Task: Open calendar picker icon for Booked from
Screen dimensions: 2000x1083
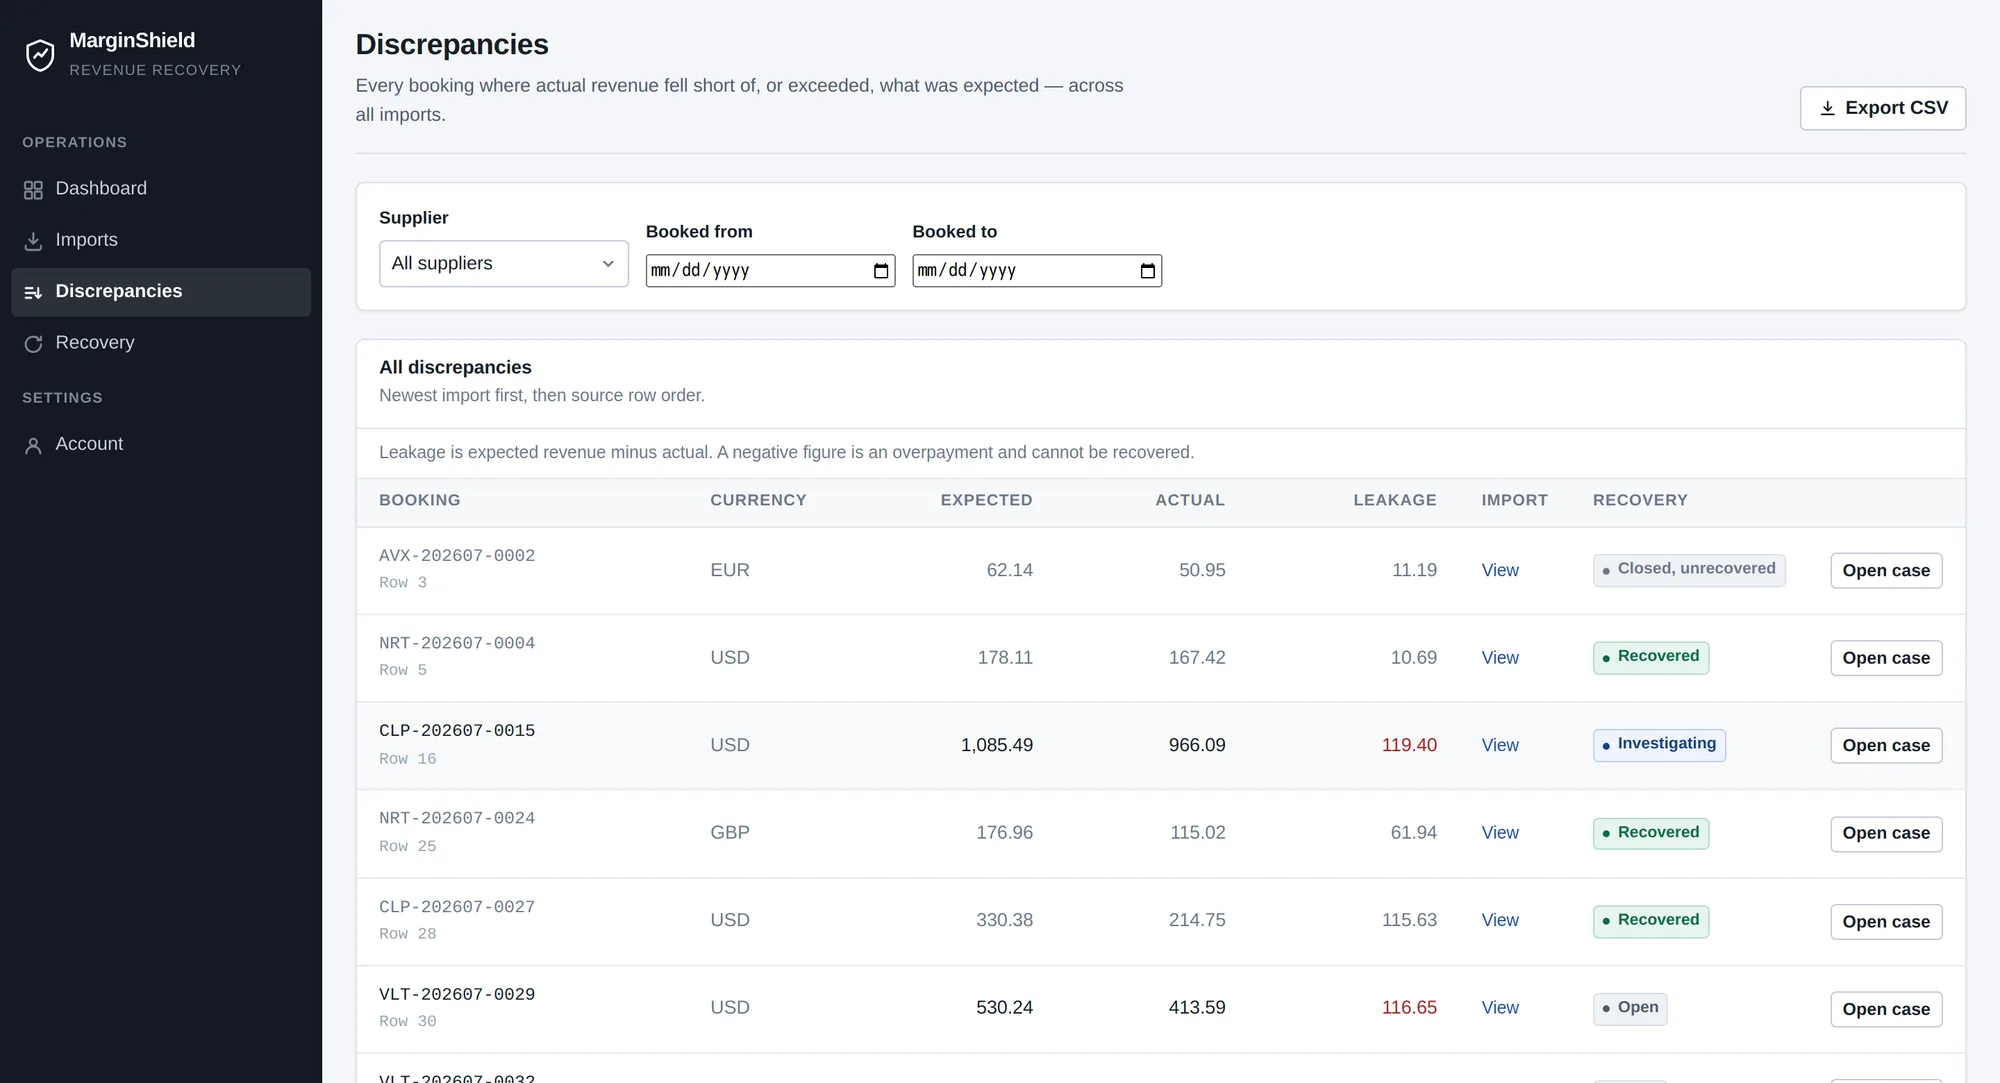Action: (881, 271)
